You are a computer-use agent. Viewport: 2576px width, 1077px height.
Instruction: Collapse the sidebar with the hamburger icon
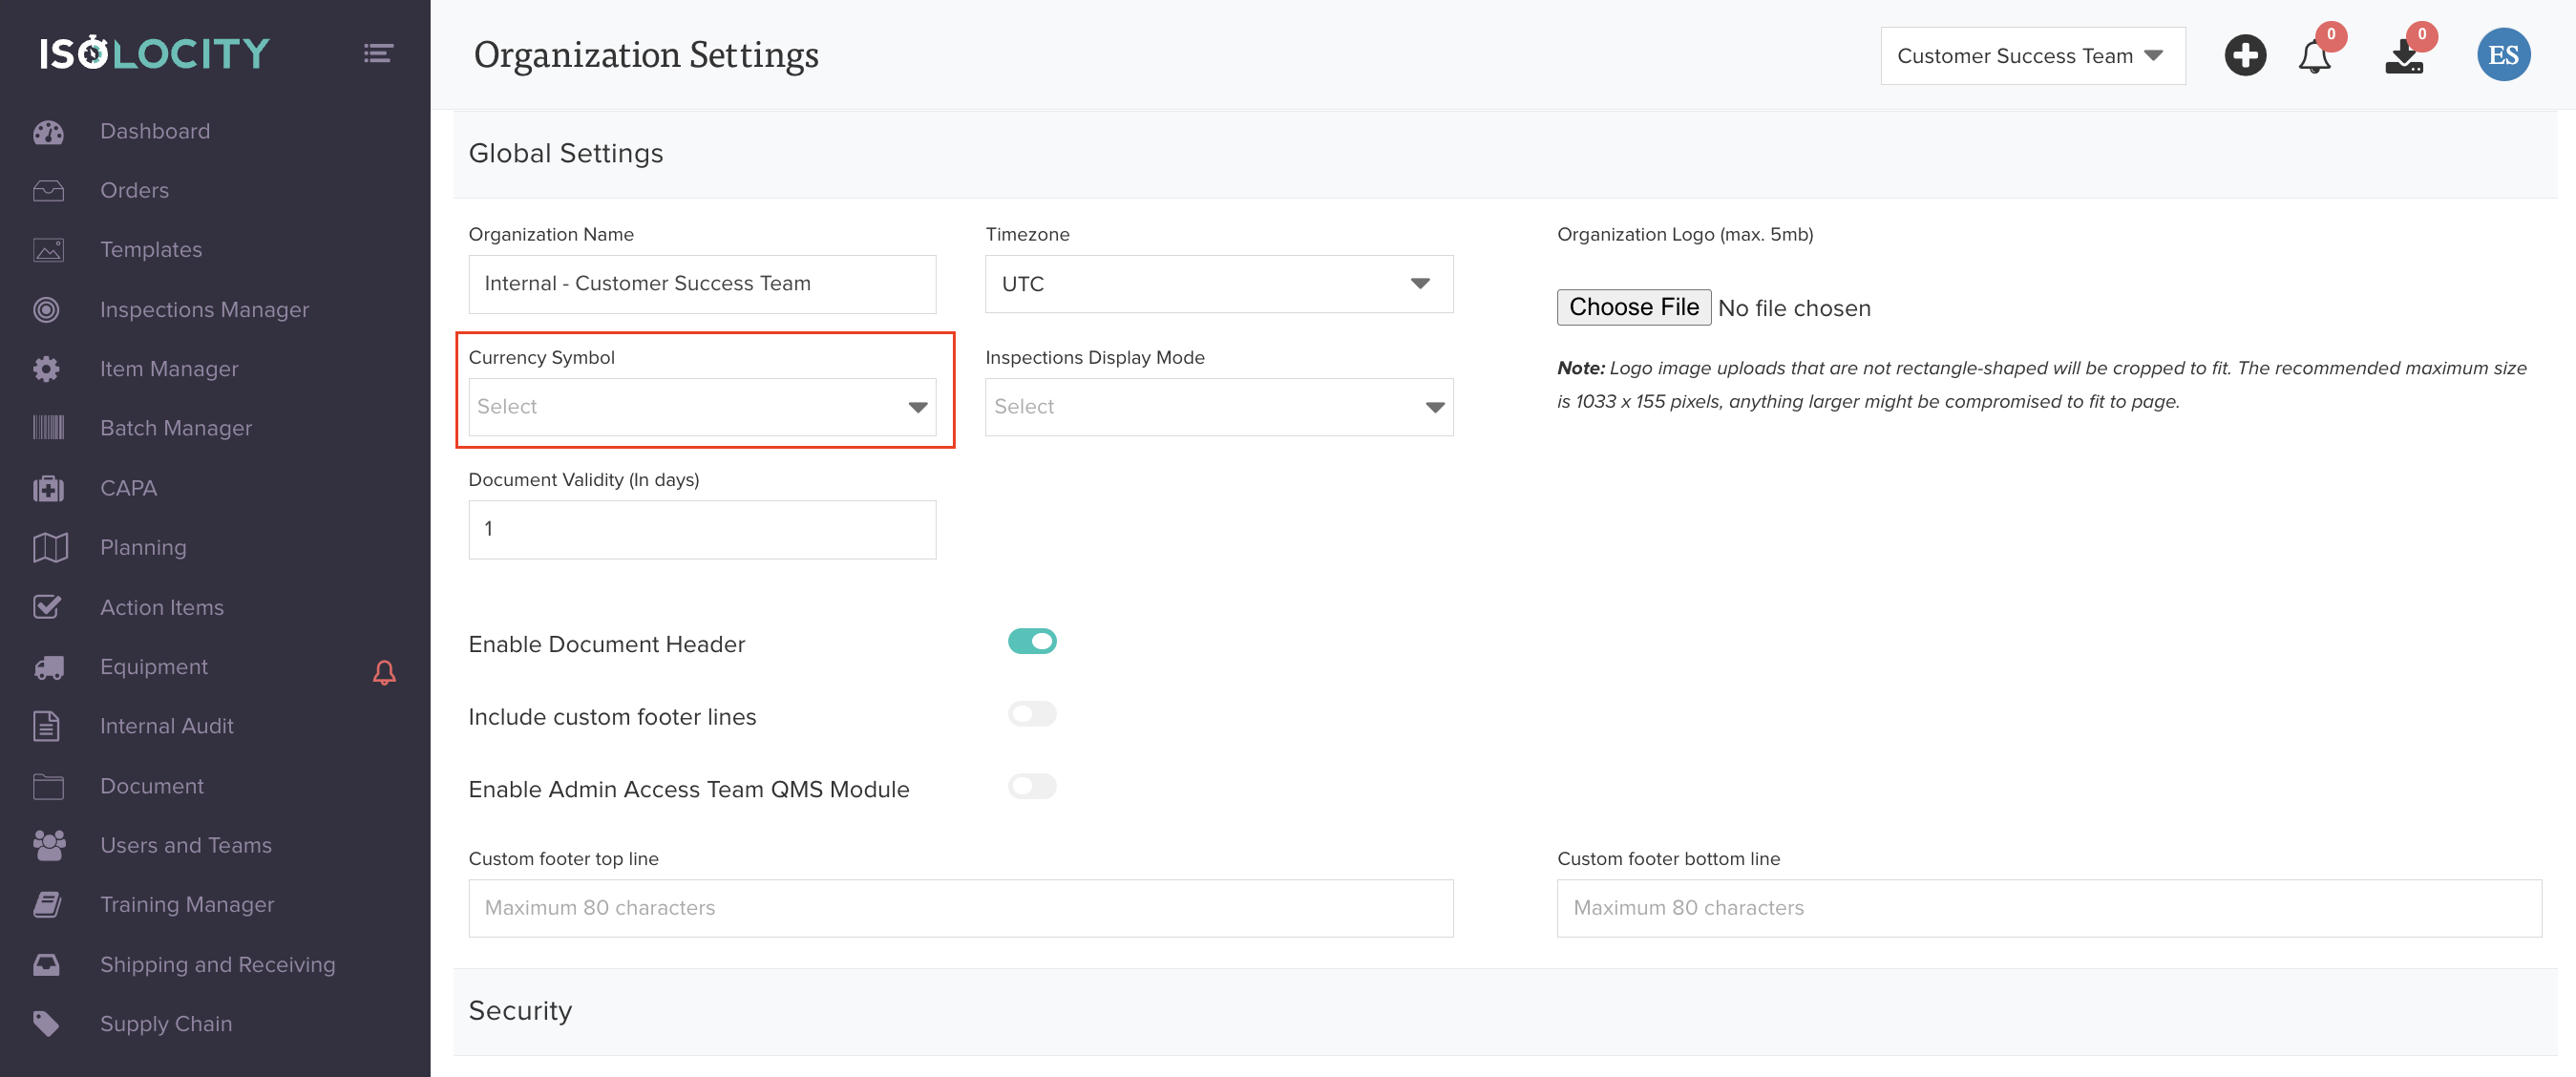click(377, 53)
